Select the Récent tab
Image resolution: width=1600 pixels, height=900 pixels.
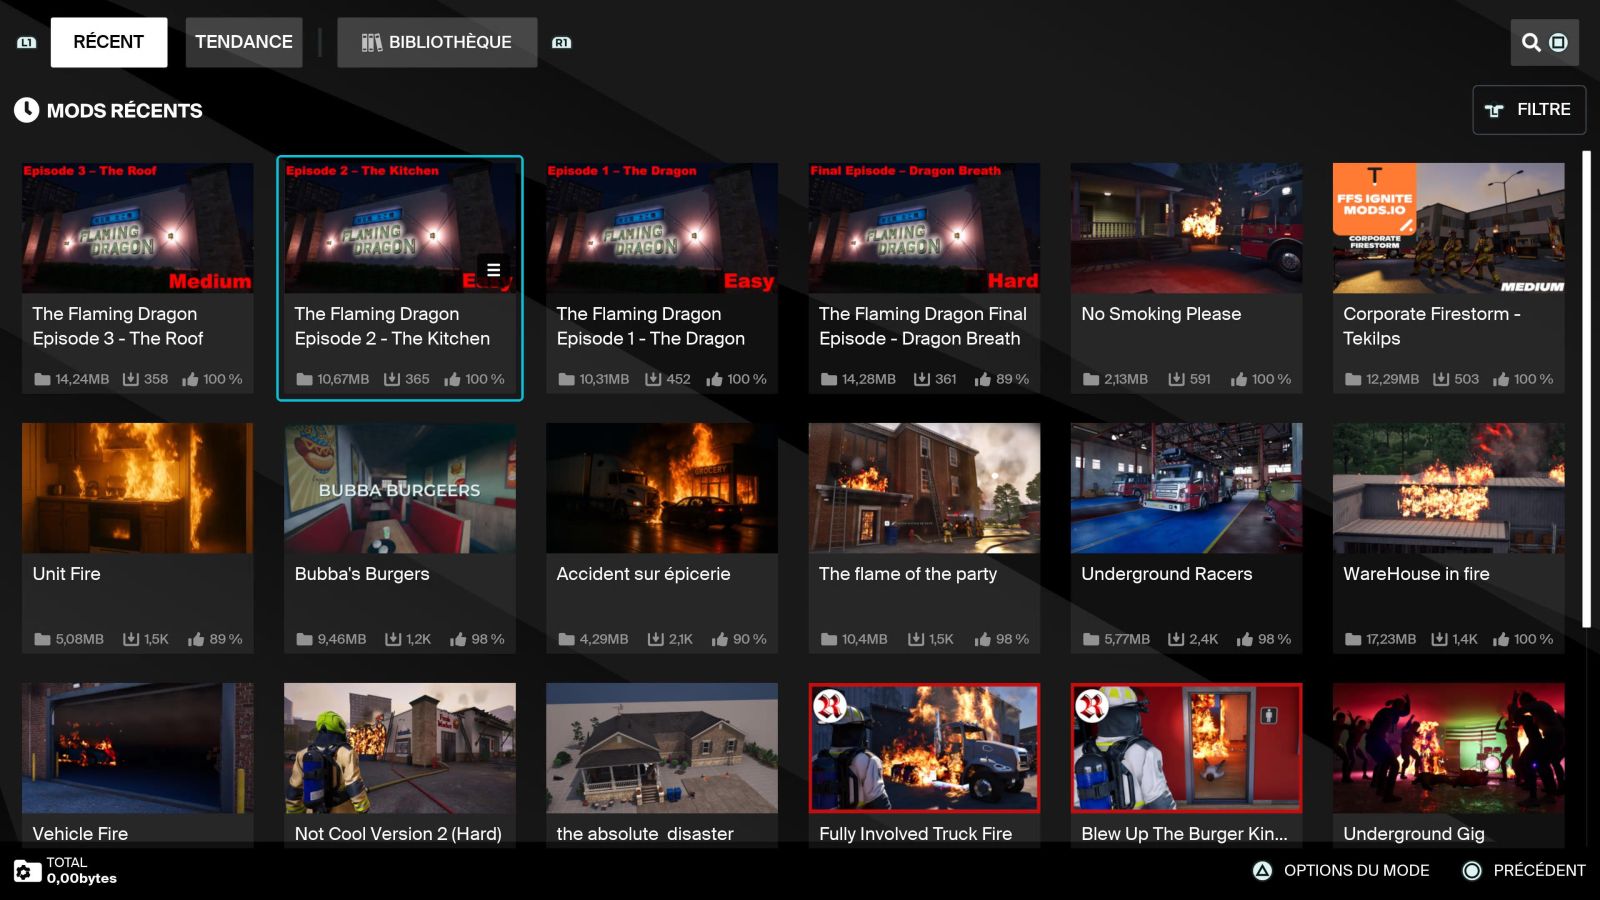tap(109, 42)
